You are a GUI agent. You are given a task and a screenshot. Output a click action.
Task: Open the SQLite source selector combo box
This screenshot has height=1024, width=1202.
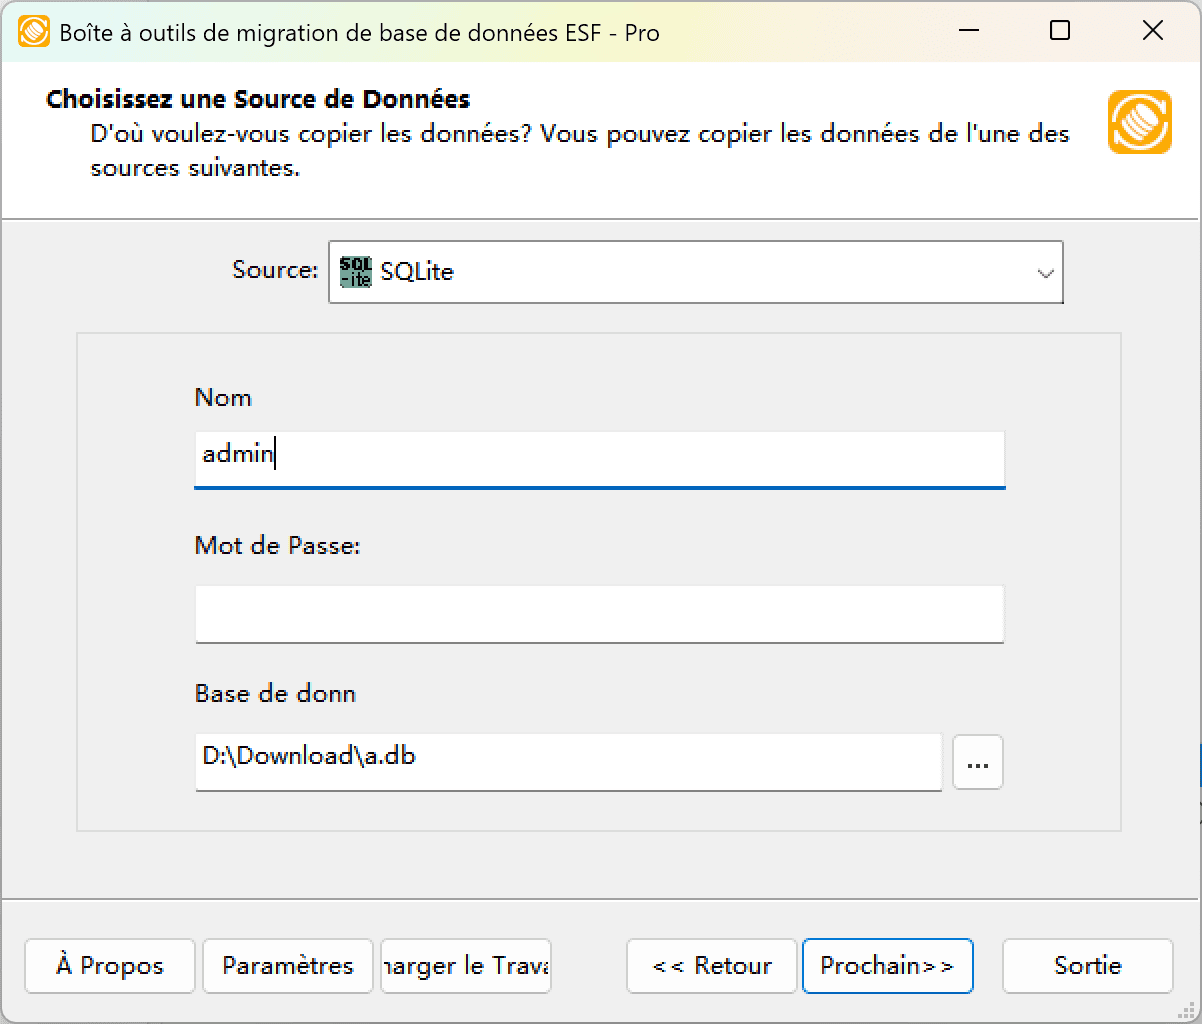pyautogui.click(x=695, y=271)
